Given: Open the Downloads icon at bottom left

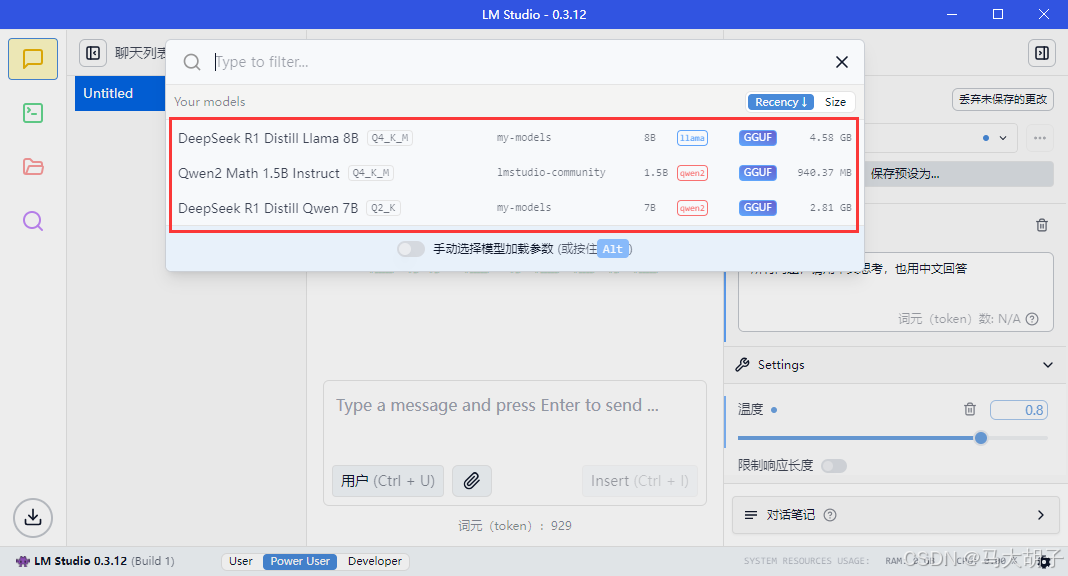Looking at the screenshot, I should [33, 518].
